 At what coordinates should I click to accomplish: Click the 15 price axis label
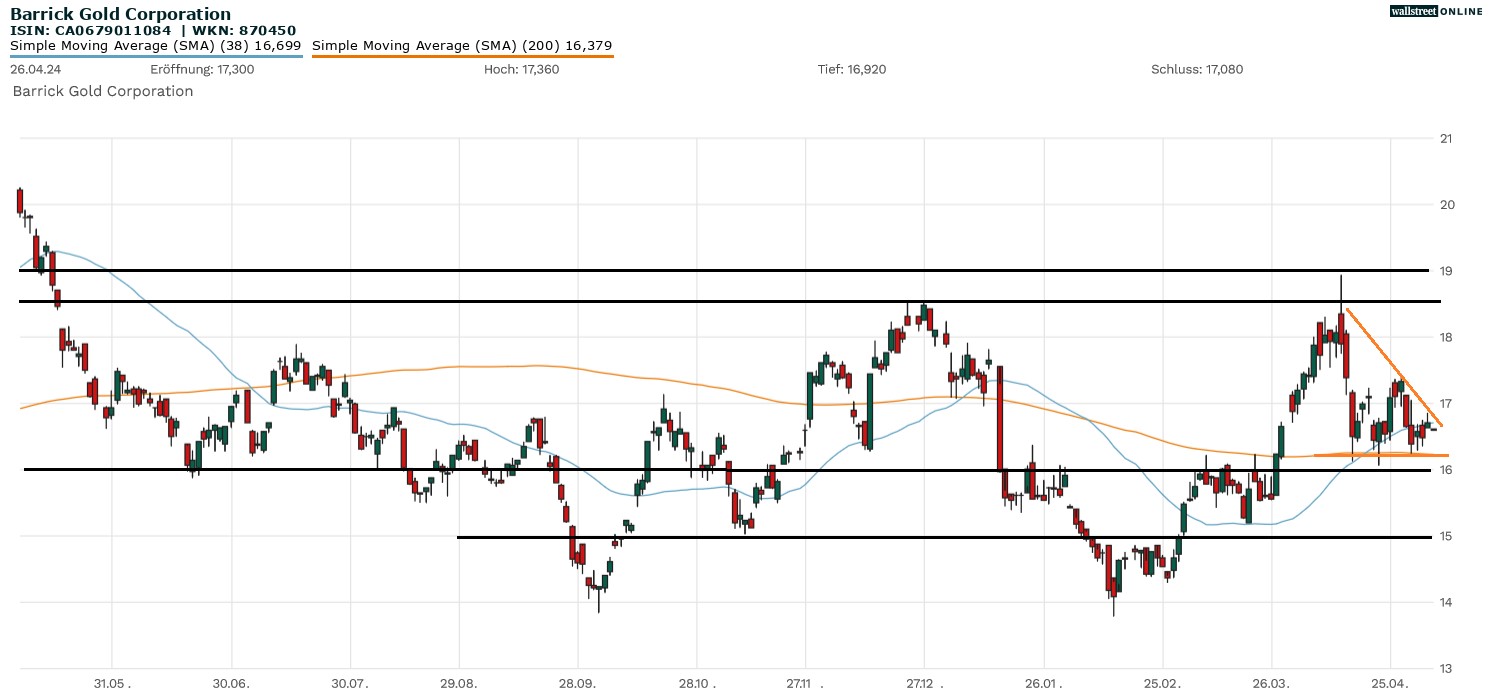[x=1445, y=536]
